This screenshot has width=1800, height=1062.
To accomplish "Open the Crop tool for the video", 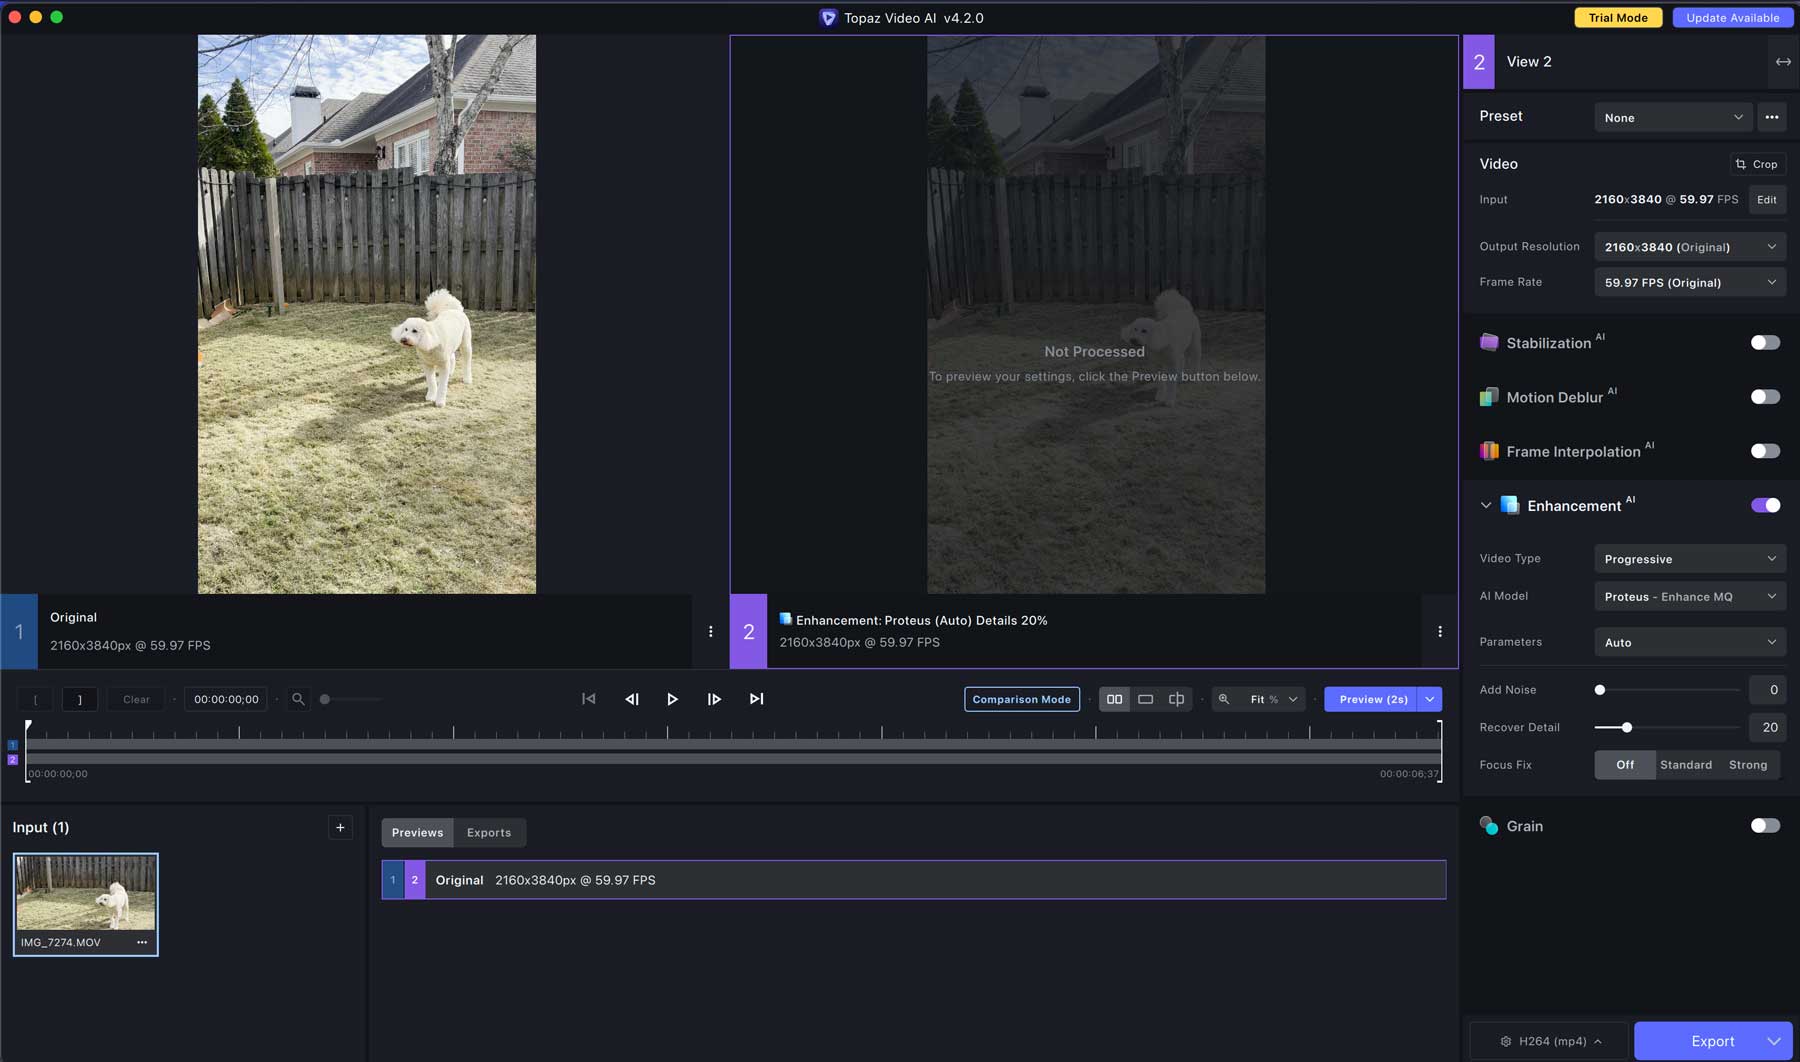I will point(1757,163).
